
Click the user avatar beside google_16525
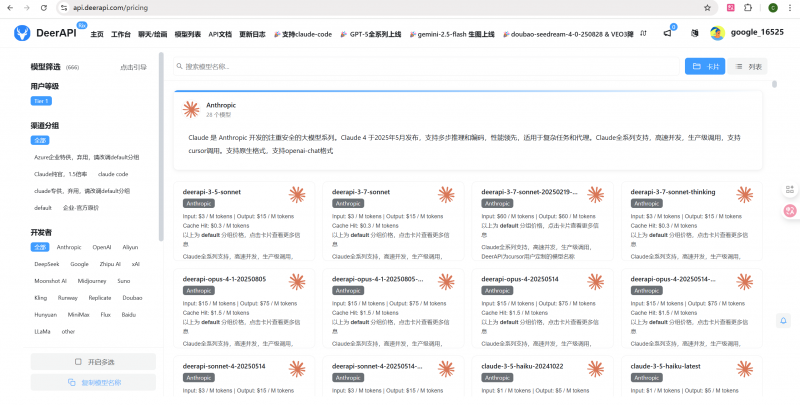717,33
